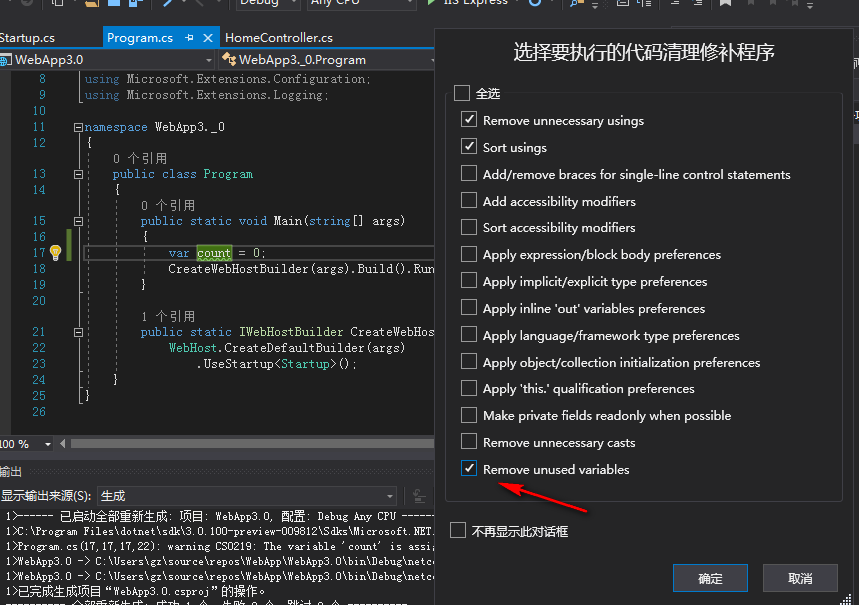Collapse the CreateWebHostBuilder method block
Image resolution: width=859 pixels, height=605 pixels.
pyautogui.click(x=78, y=332)
